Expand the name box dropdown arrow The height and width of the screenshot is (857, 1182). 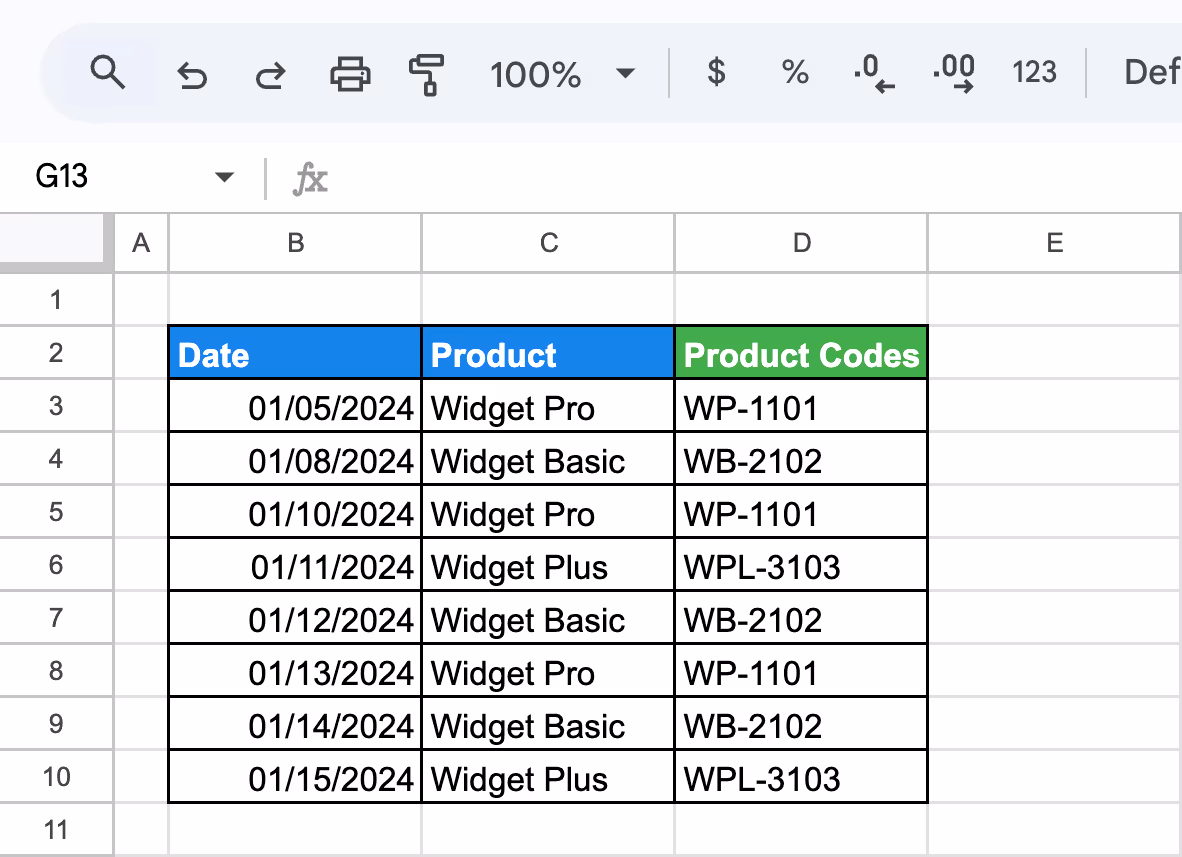[224, 177]
